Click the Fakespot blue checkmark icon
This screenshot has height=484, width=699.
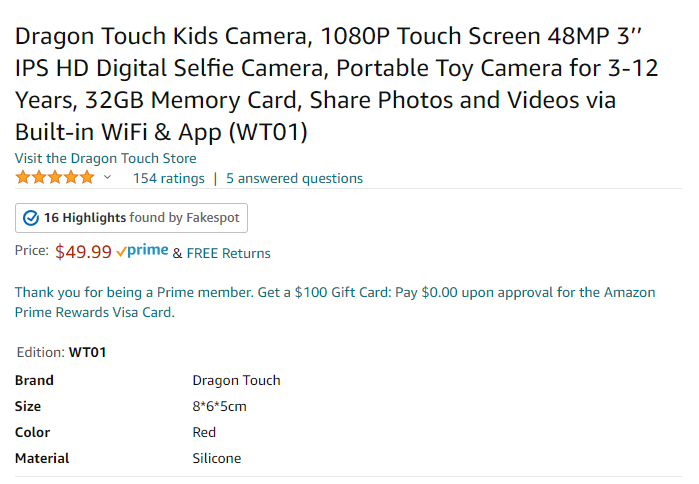[31, 218]
